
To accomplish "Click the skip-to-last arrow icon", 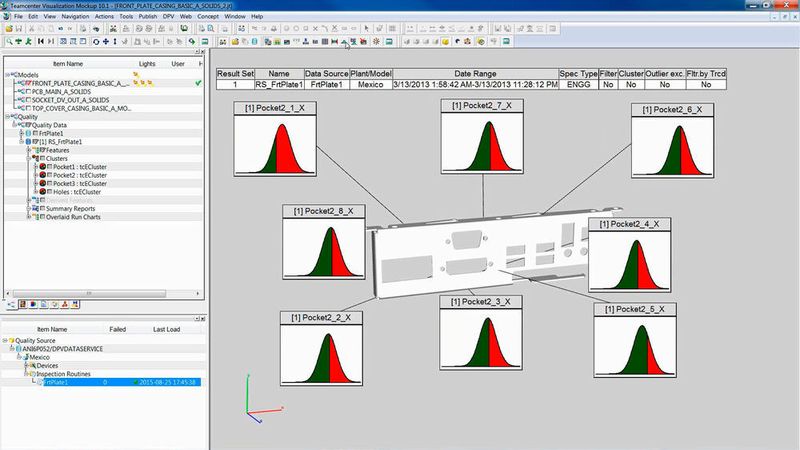I will [x=51, y=41].
